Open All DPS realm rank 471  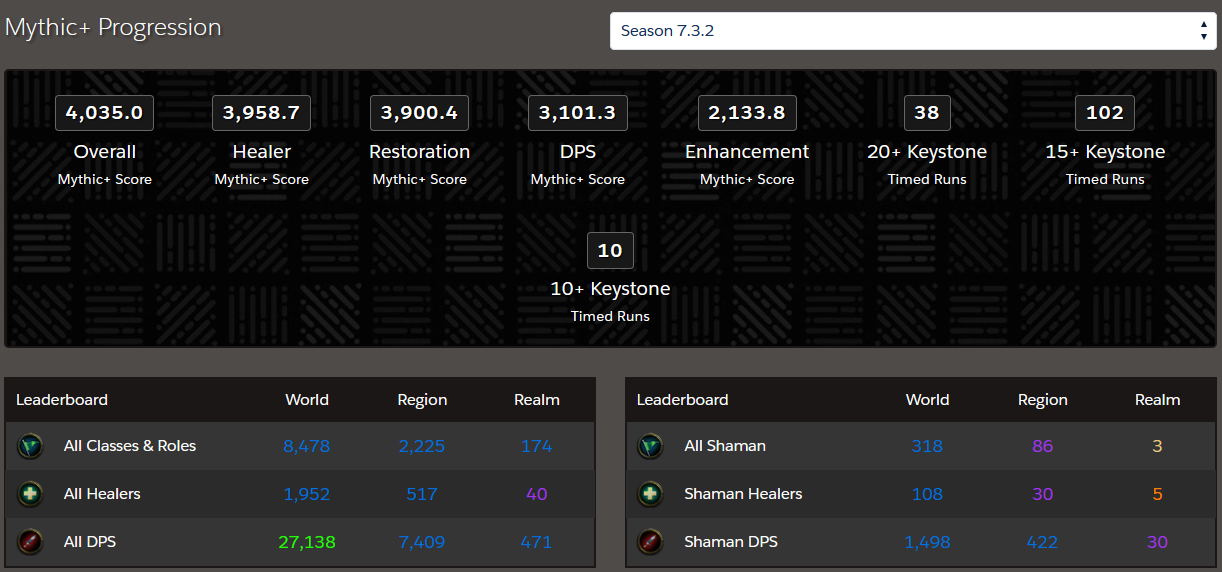tap(537, 542)
